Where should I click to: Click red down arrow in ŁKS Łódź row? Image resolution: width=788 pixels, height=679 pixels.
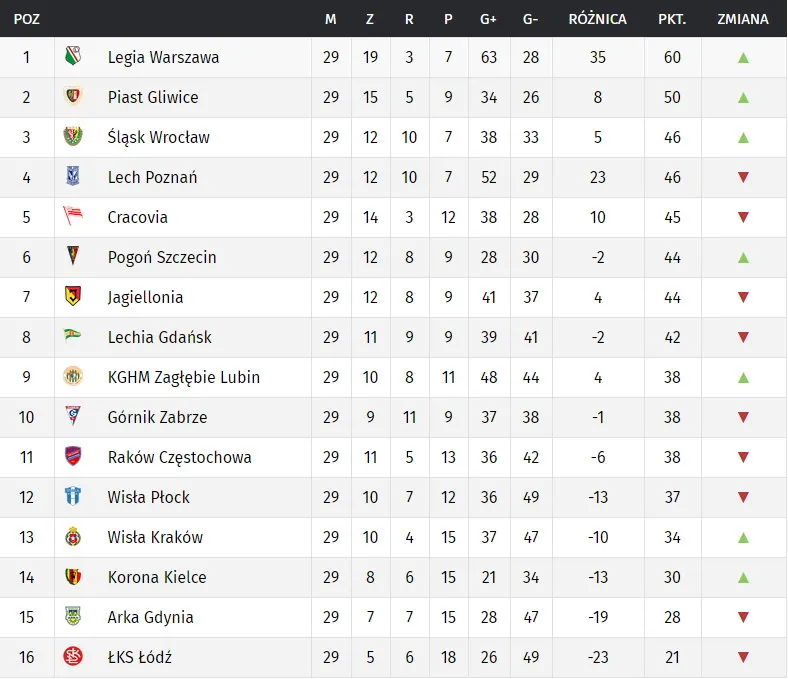(x=743, y=657)
